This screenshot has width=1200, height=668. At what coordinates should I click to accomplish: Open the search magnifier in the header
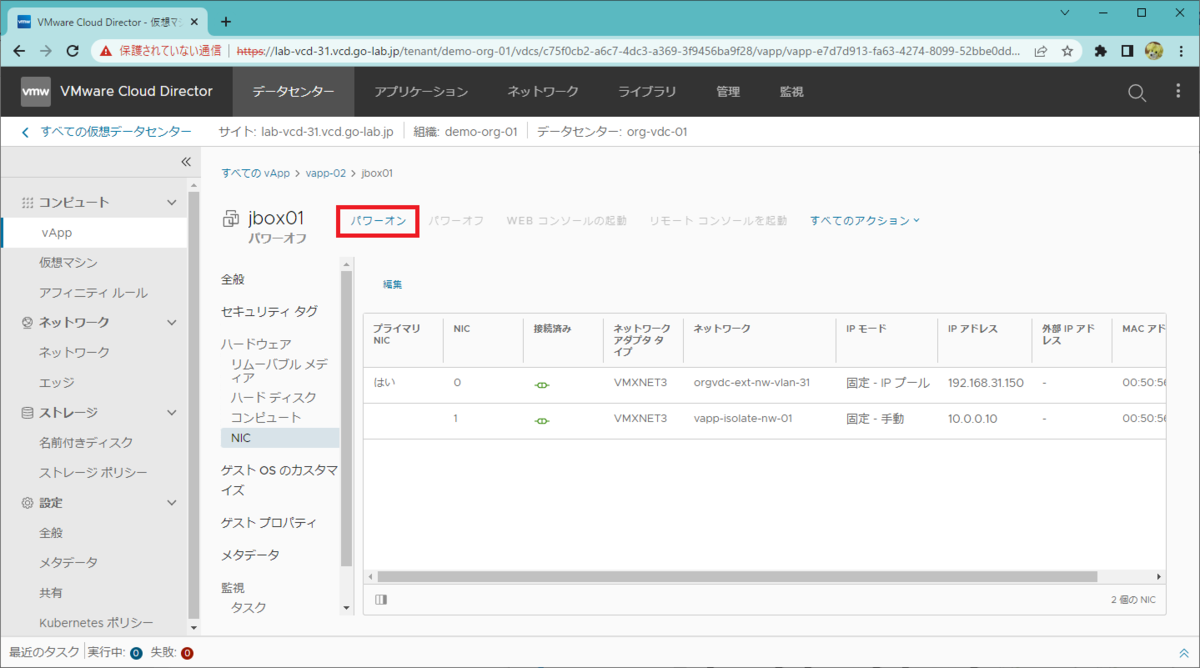[1137, 92]
